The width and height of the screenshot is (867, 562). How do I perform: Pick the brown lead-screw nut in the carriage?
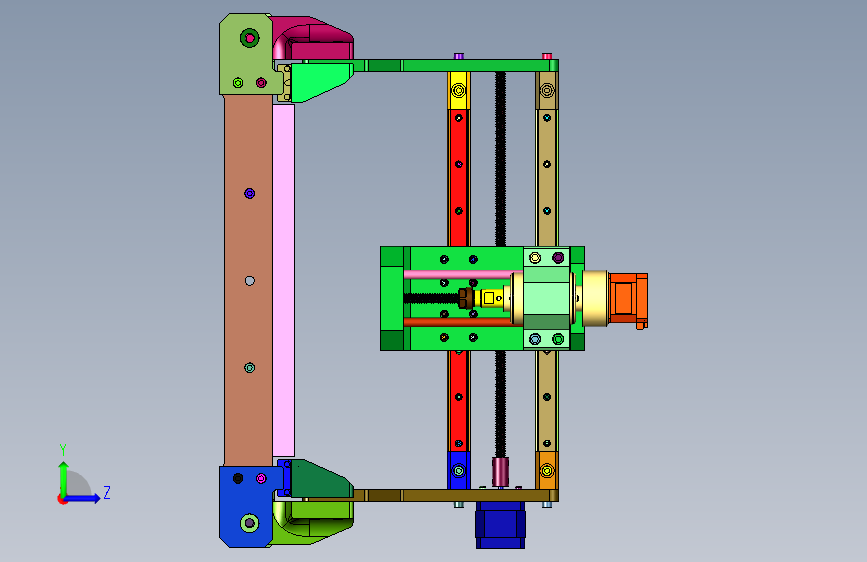click(x=466, y=299)
